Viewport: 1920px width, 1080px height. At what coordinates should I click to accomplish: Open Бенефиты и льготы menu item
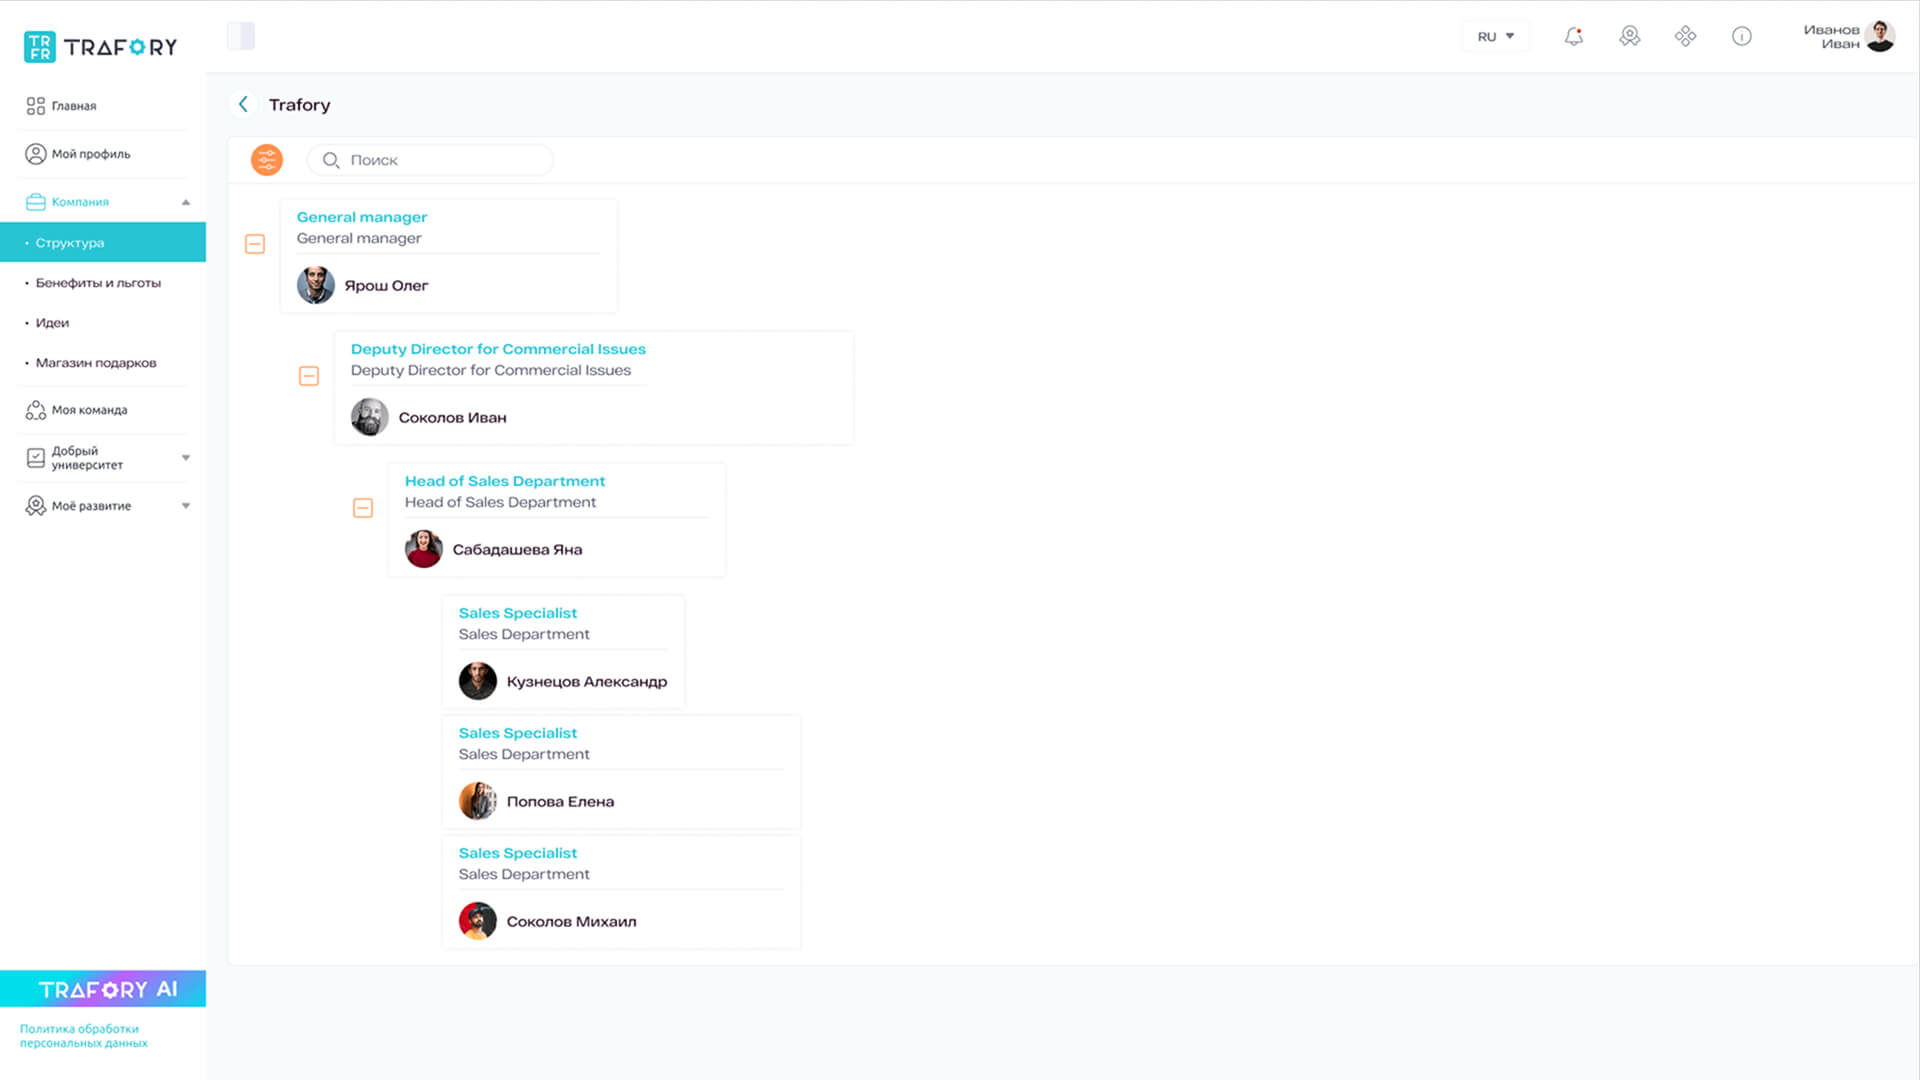coord(98,283)
